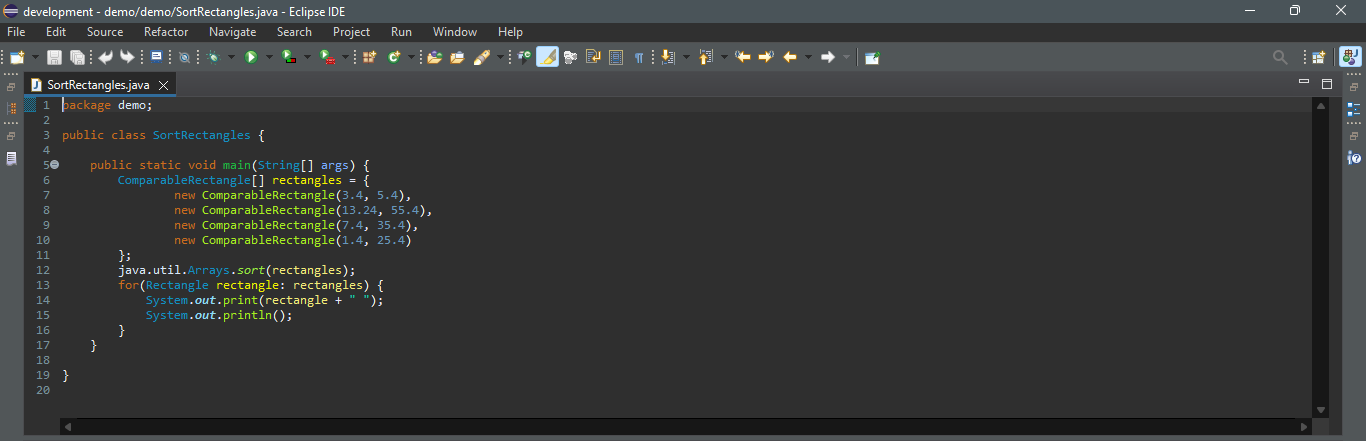The image size is (1366, 441).
Task: Click 'public class SortRectangles {' line
Action: 163,135
